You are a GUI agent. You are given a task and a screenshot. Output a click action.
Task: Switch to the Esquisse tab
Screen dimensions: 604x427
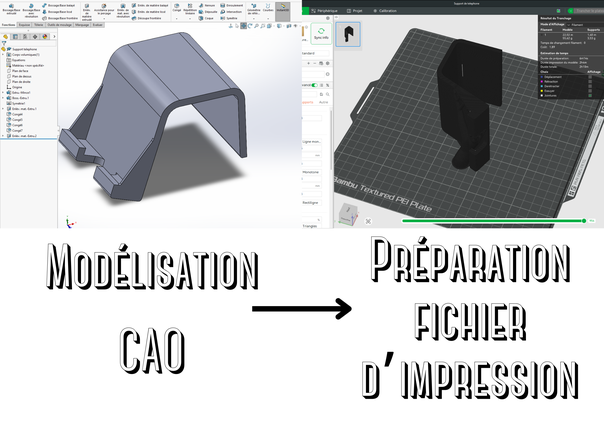click(x=24, y=25)
